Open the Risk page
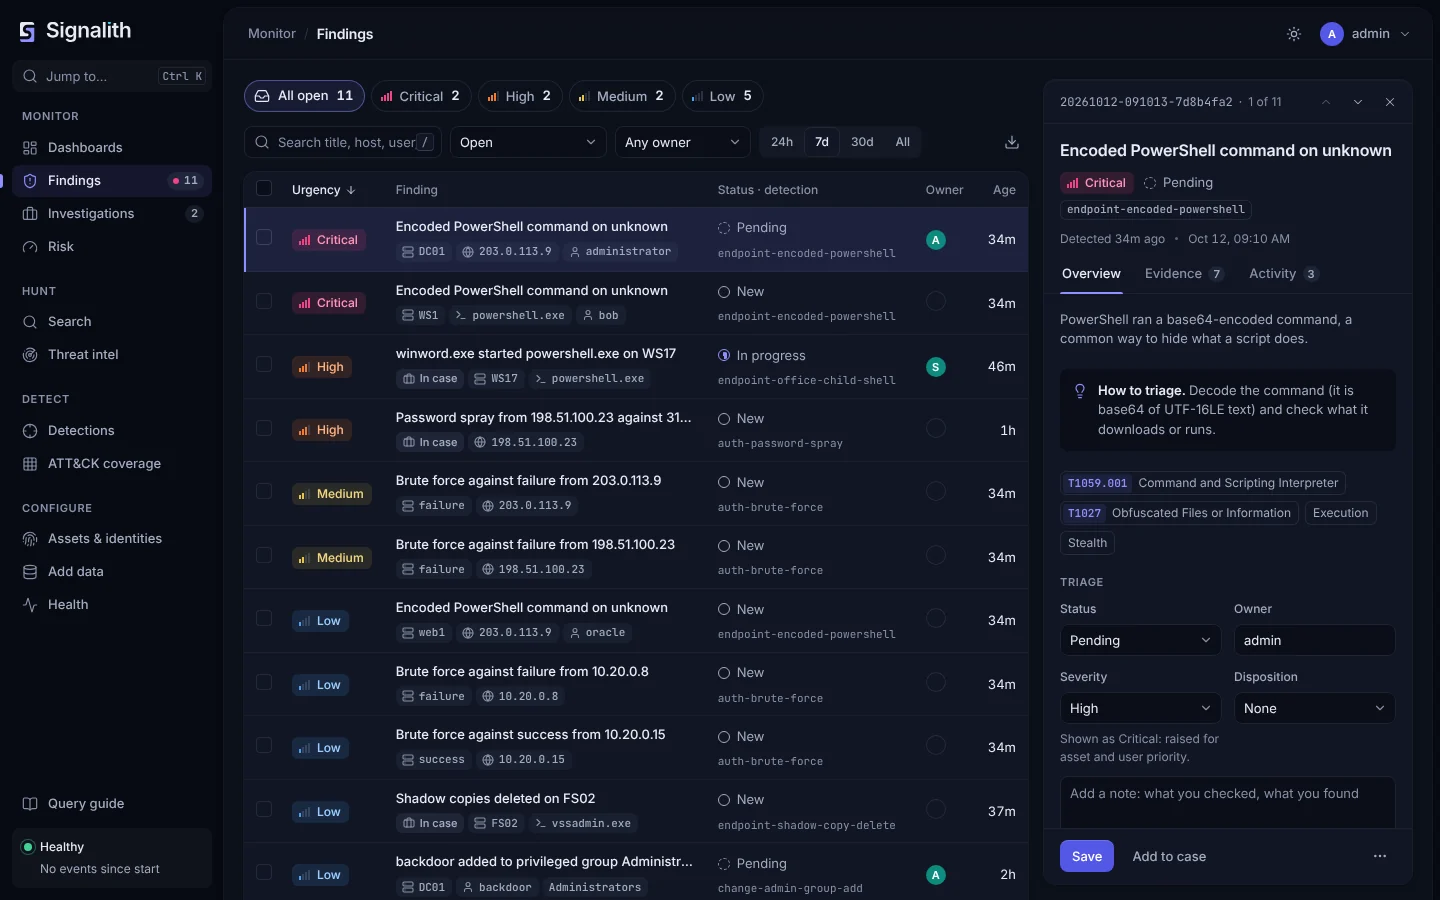The image size is (1440, 900). [x=112, y=246]
